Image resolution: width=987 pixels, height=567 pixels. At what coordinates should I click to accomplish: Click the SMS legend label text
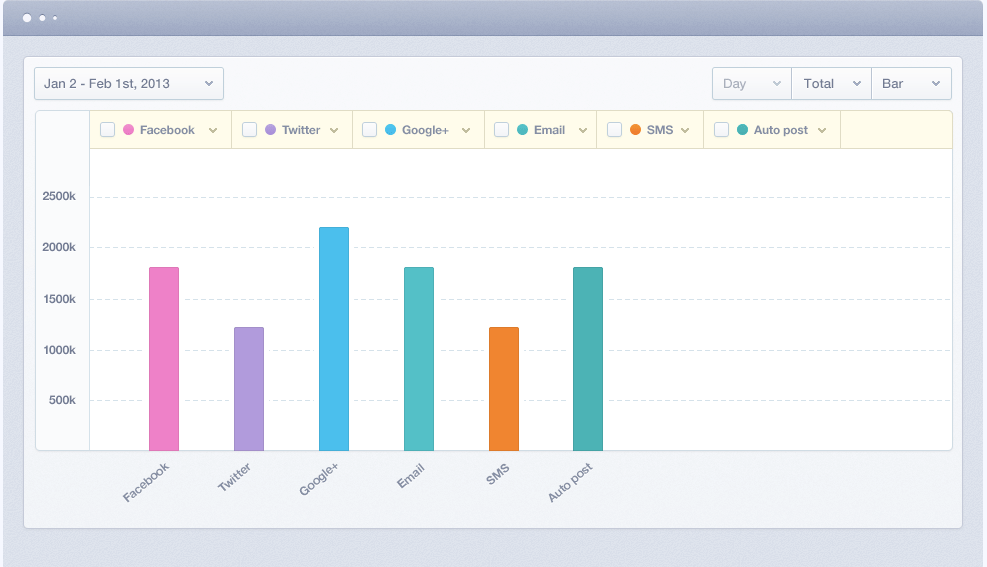[660, 130]
